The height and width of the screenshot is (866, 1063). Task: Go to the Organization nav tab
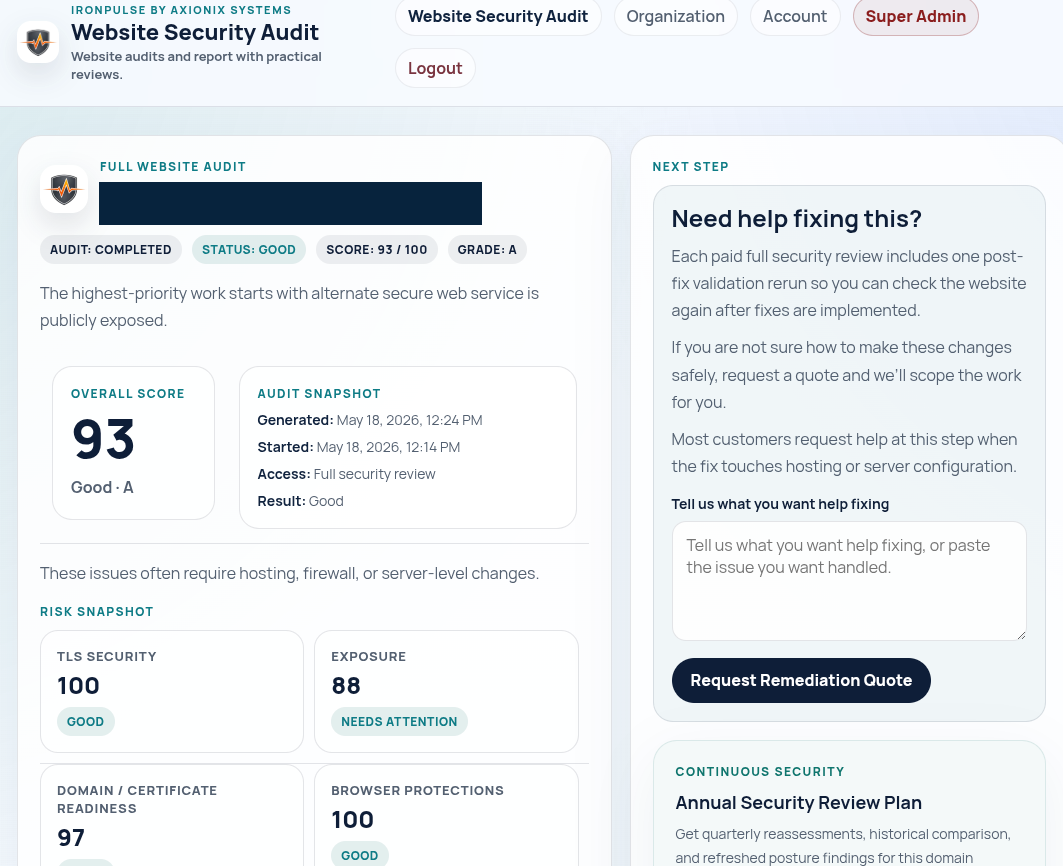(x=675, y=16)
